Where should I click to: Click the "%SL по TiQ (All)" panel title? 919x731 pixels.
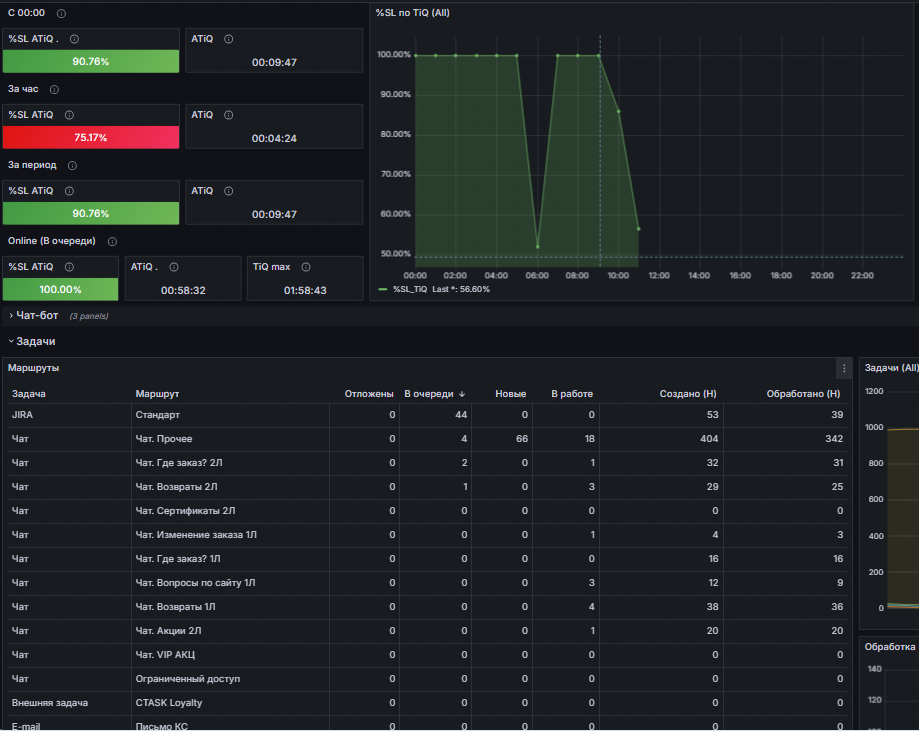click(413, 13)
